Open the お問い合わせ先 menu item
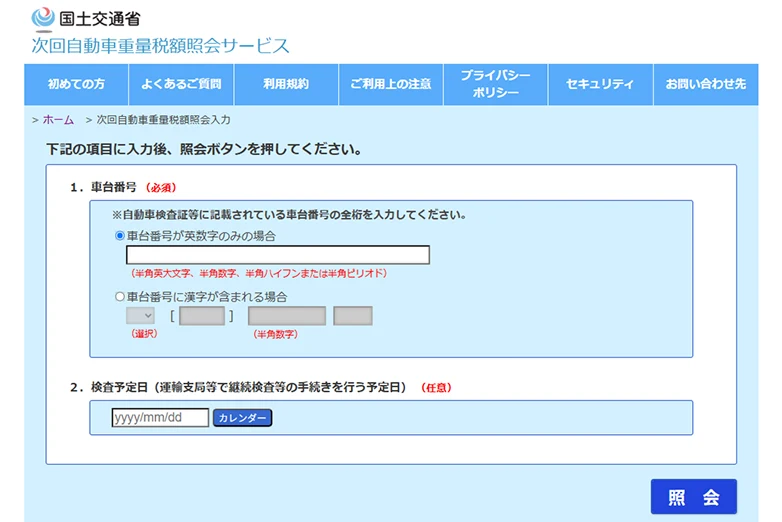782x522 pixels. (706, 84)
